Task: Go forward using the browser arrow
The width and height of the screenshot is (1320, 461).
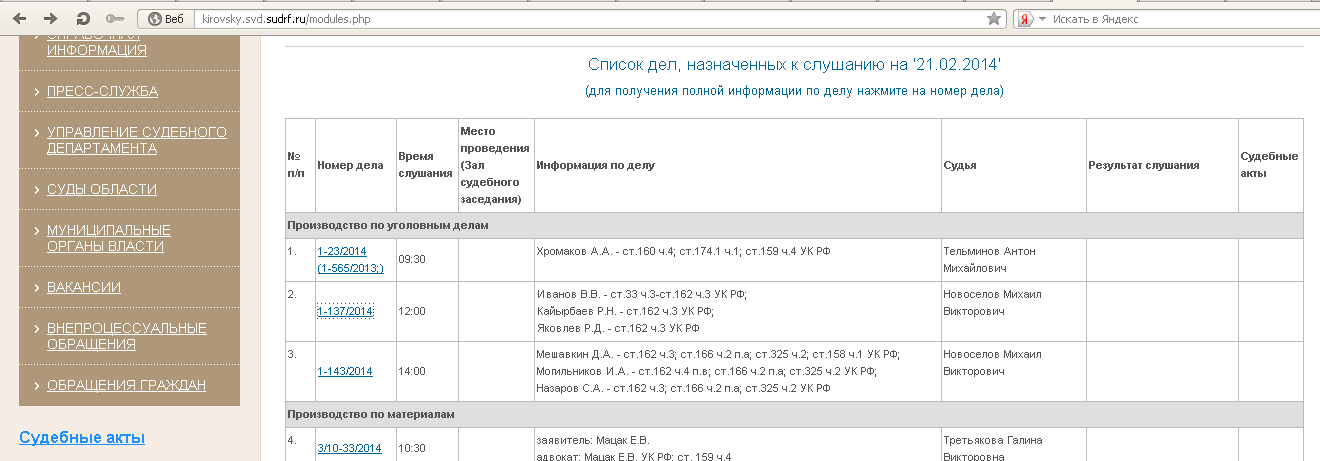Action: (x=51, y=18)
